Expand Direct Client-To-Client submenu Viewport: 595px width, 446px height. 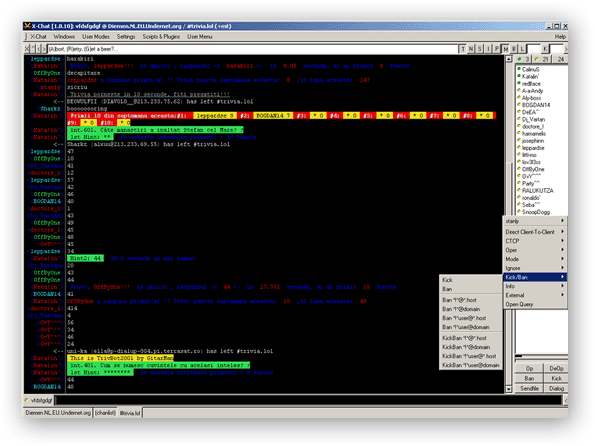(x=535, y=232)
